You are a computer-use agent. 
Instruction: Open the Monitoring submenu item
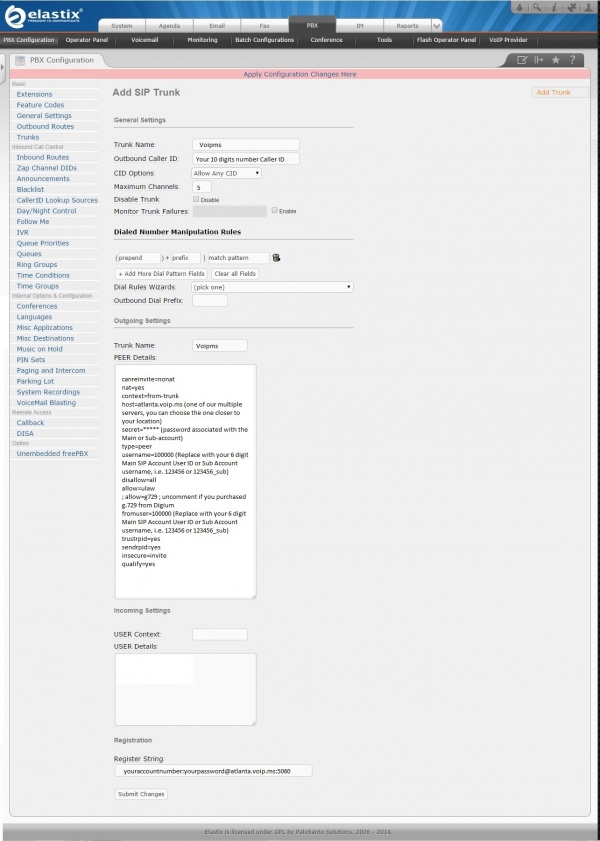click(203, 40)
